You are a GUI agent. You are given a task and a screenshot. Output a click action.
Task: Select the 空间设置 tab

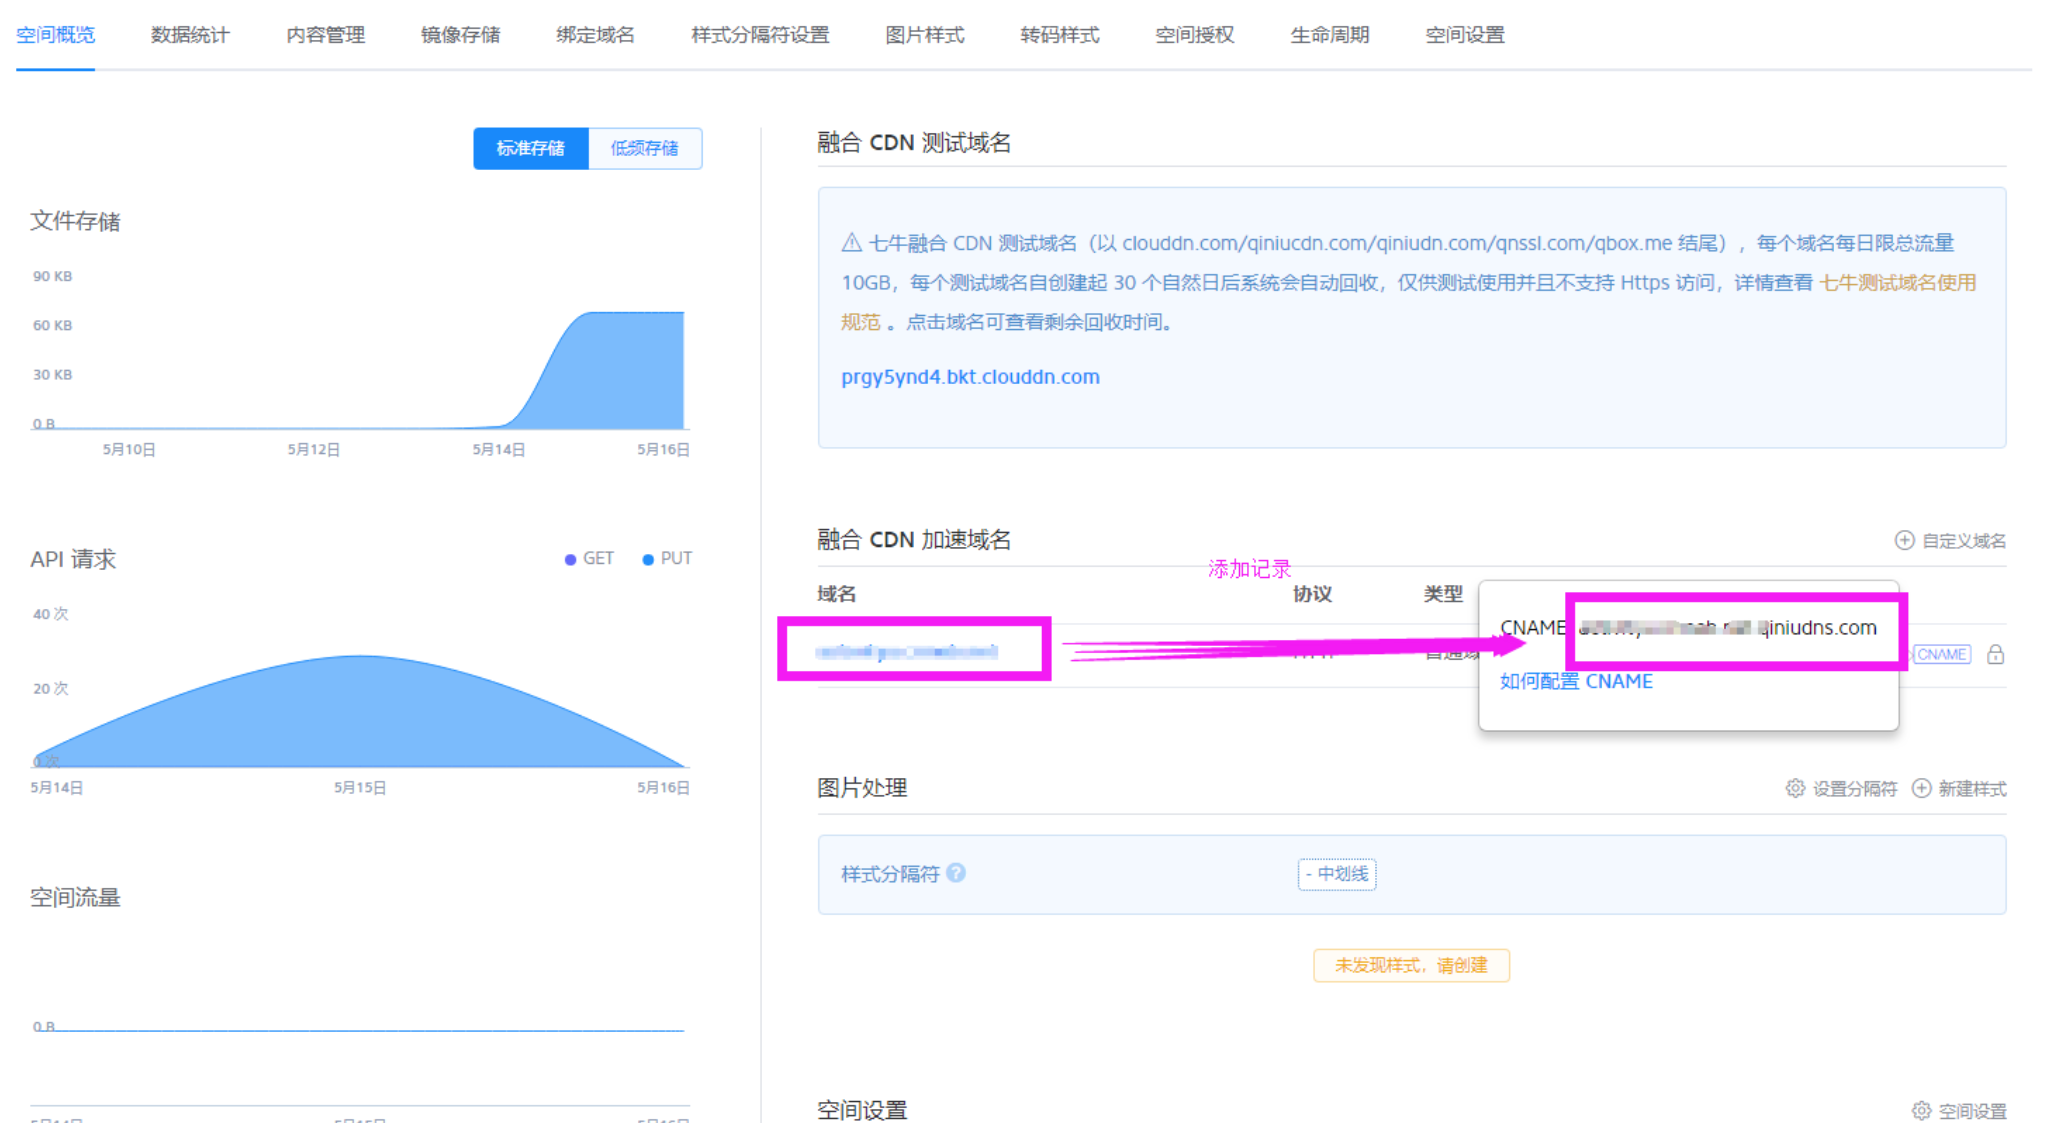(1465, 35)
